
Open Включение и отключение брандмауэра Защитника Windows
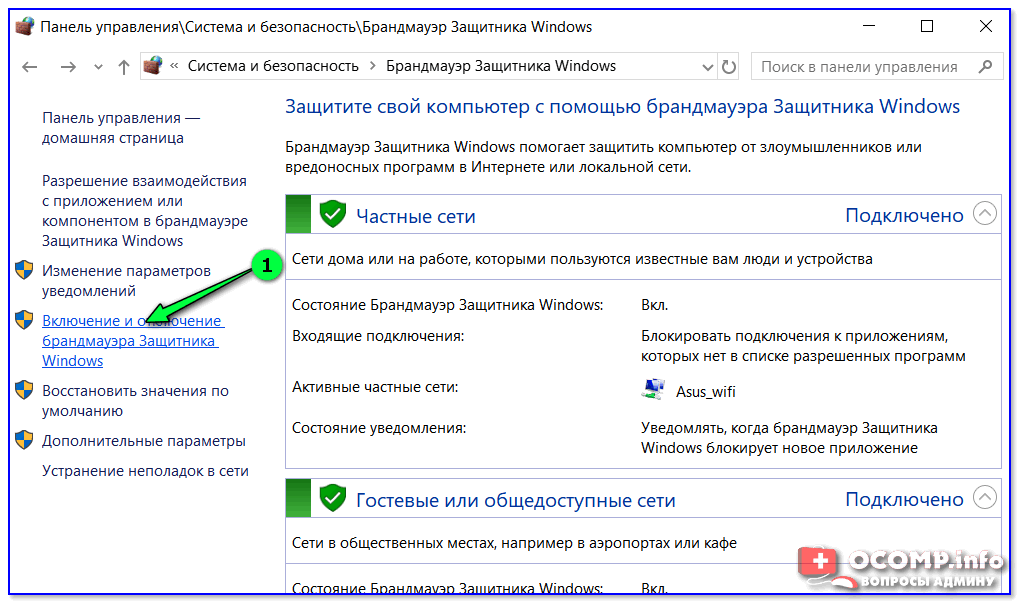(130, 341)
